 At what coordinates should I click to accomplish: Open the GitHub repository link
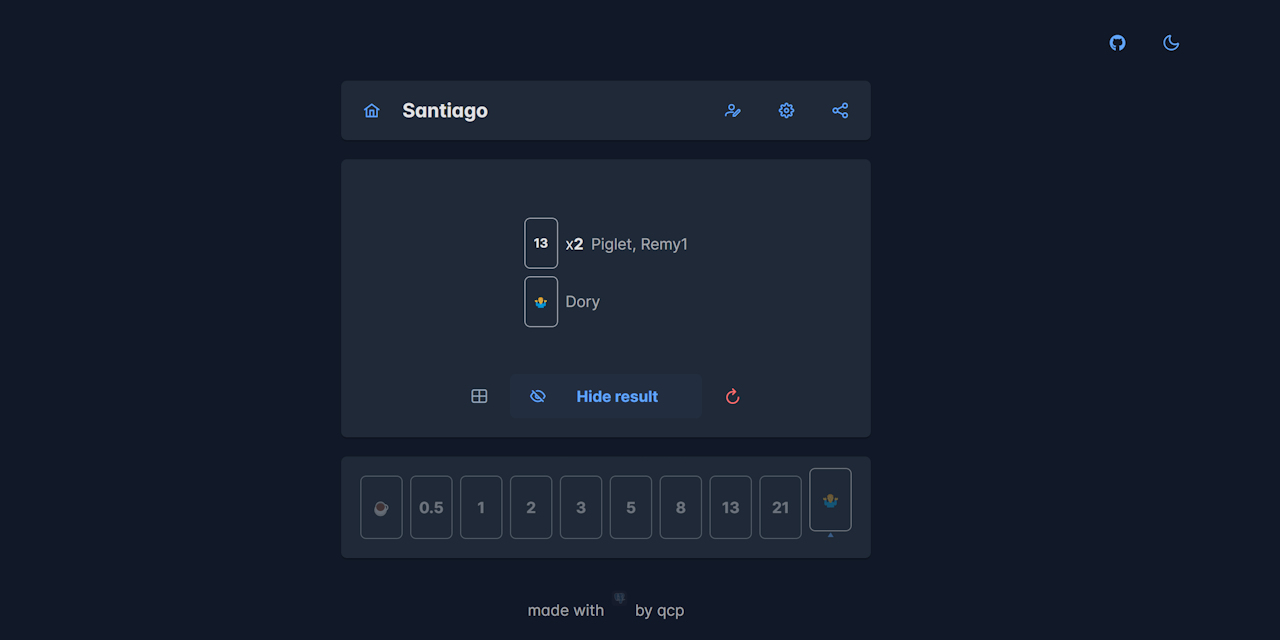point(1118,43)
